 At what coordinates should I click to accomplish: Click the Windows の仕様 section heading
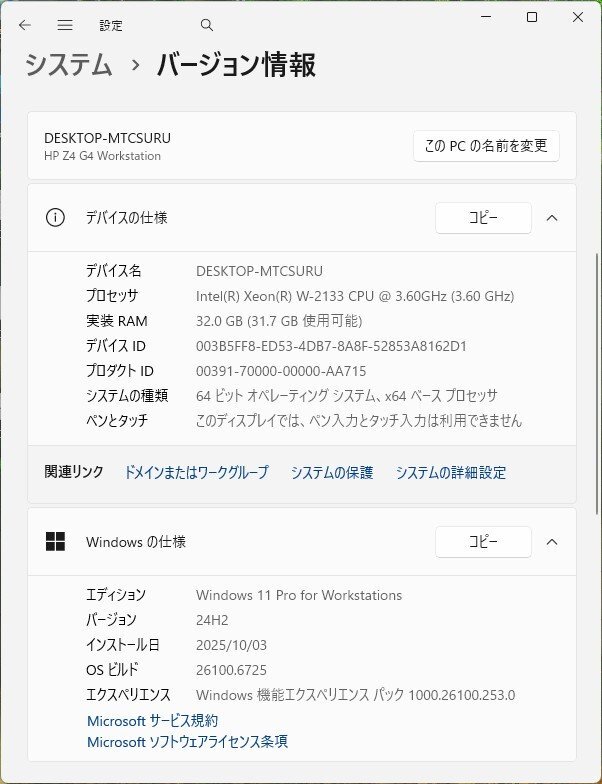pos(136,542)
